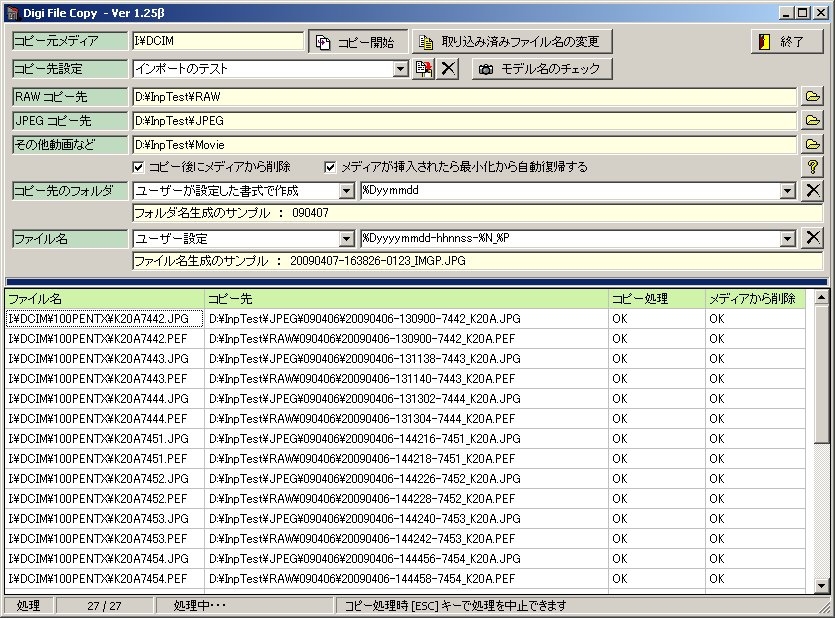Open folder browser for the Movie destination

click(813, 144)
